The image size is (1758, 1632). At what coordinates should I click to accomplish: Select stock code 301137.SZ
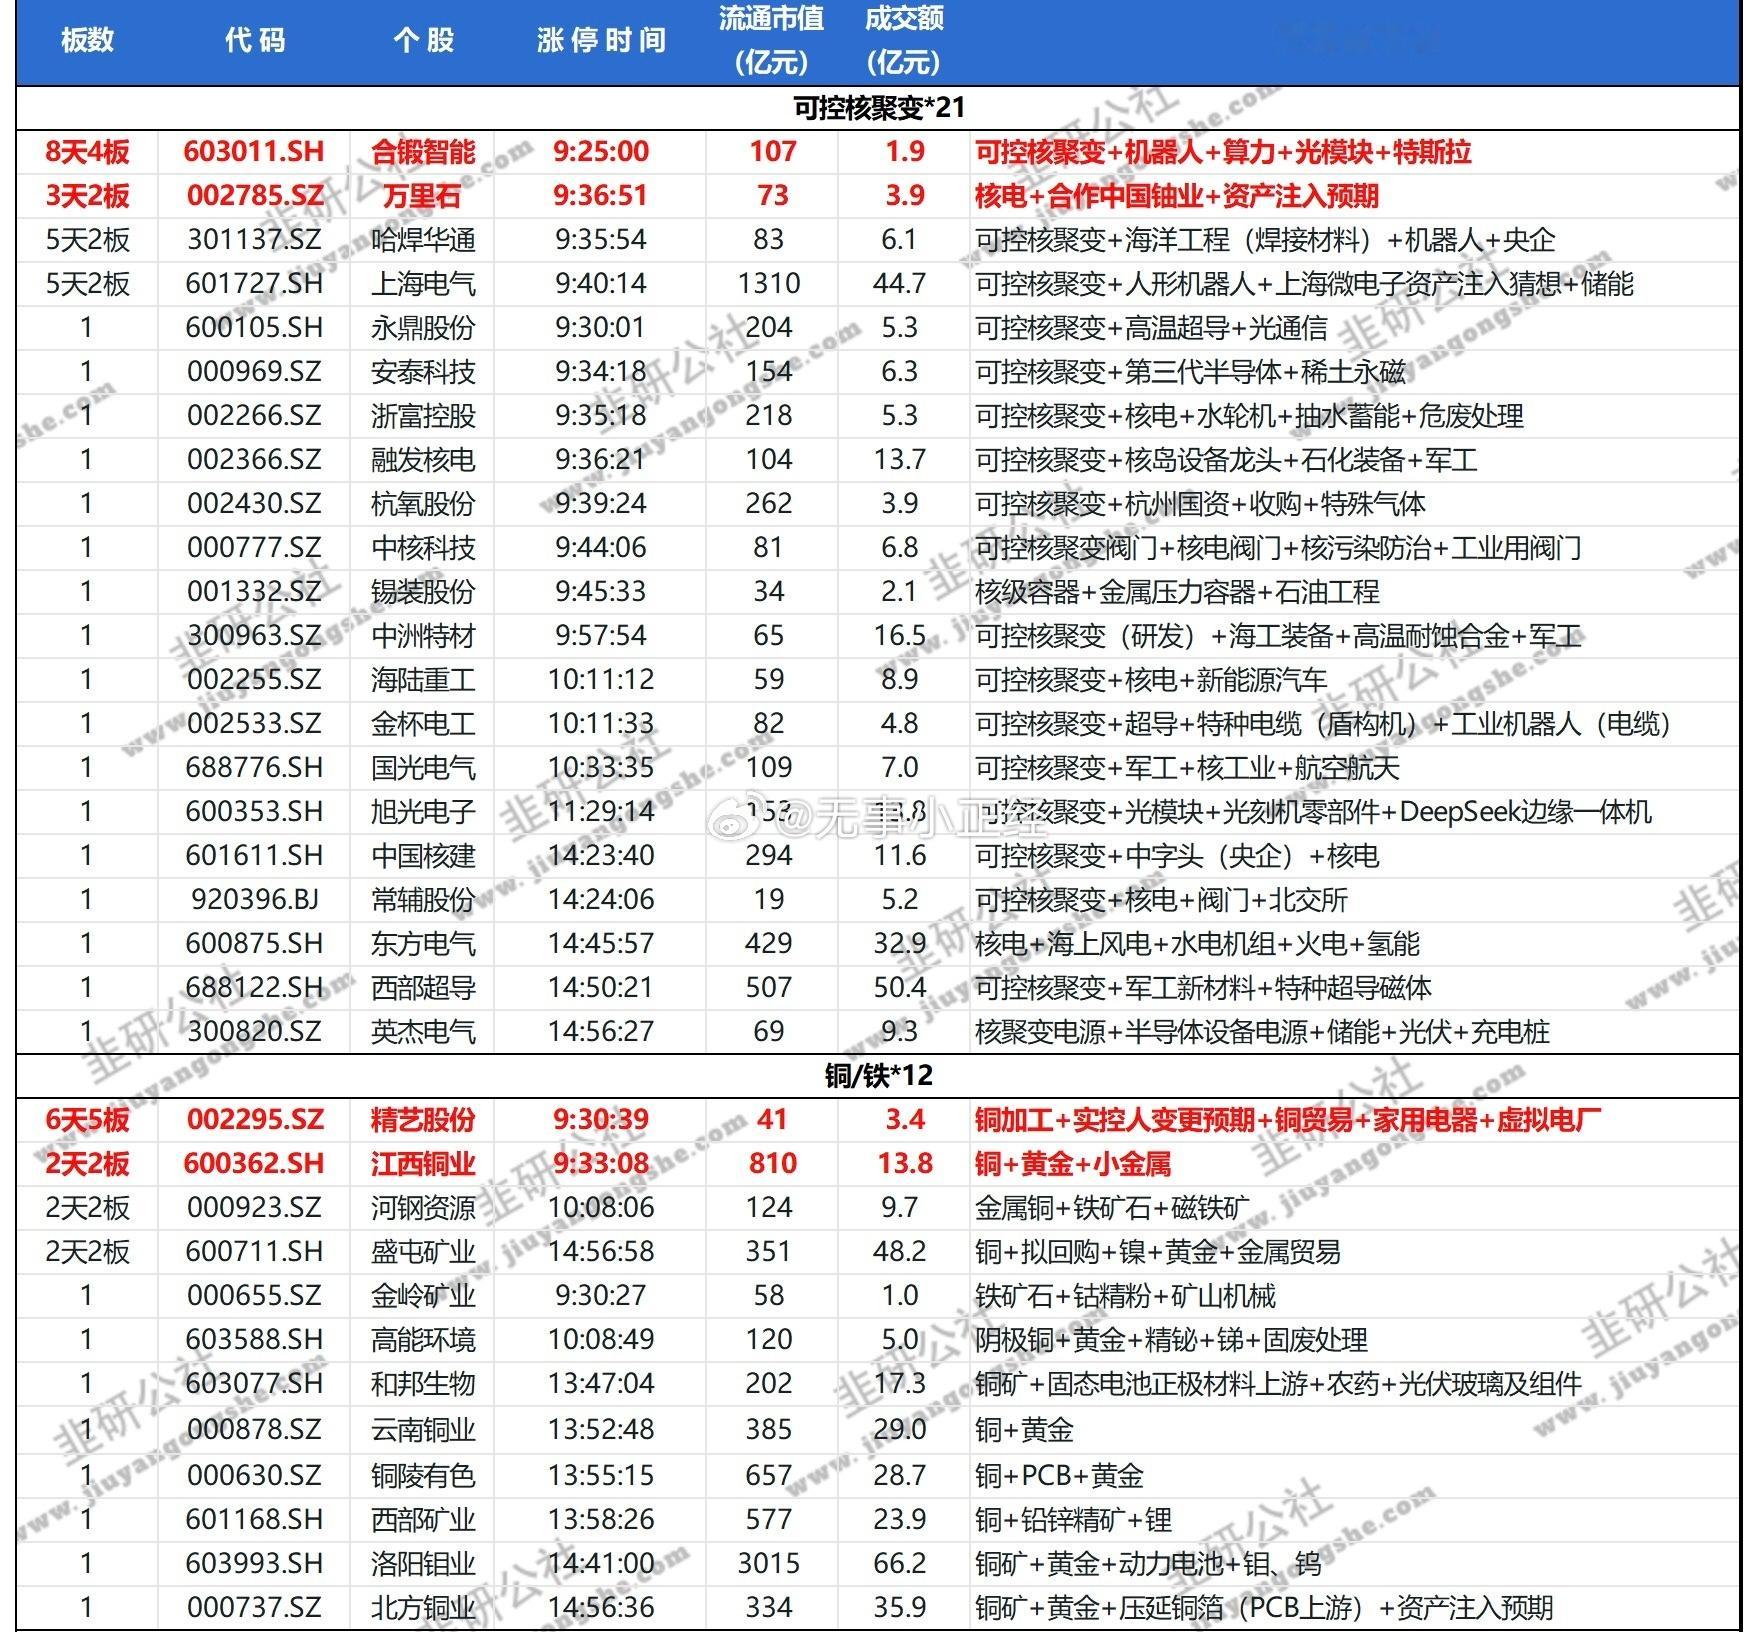254,239
